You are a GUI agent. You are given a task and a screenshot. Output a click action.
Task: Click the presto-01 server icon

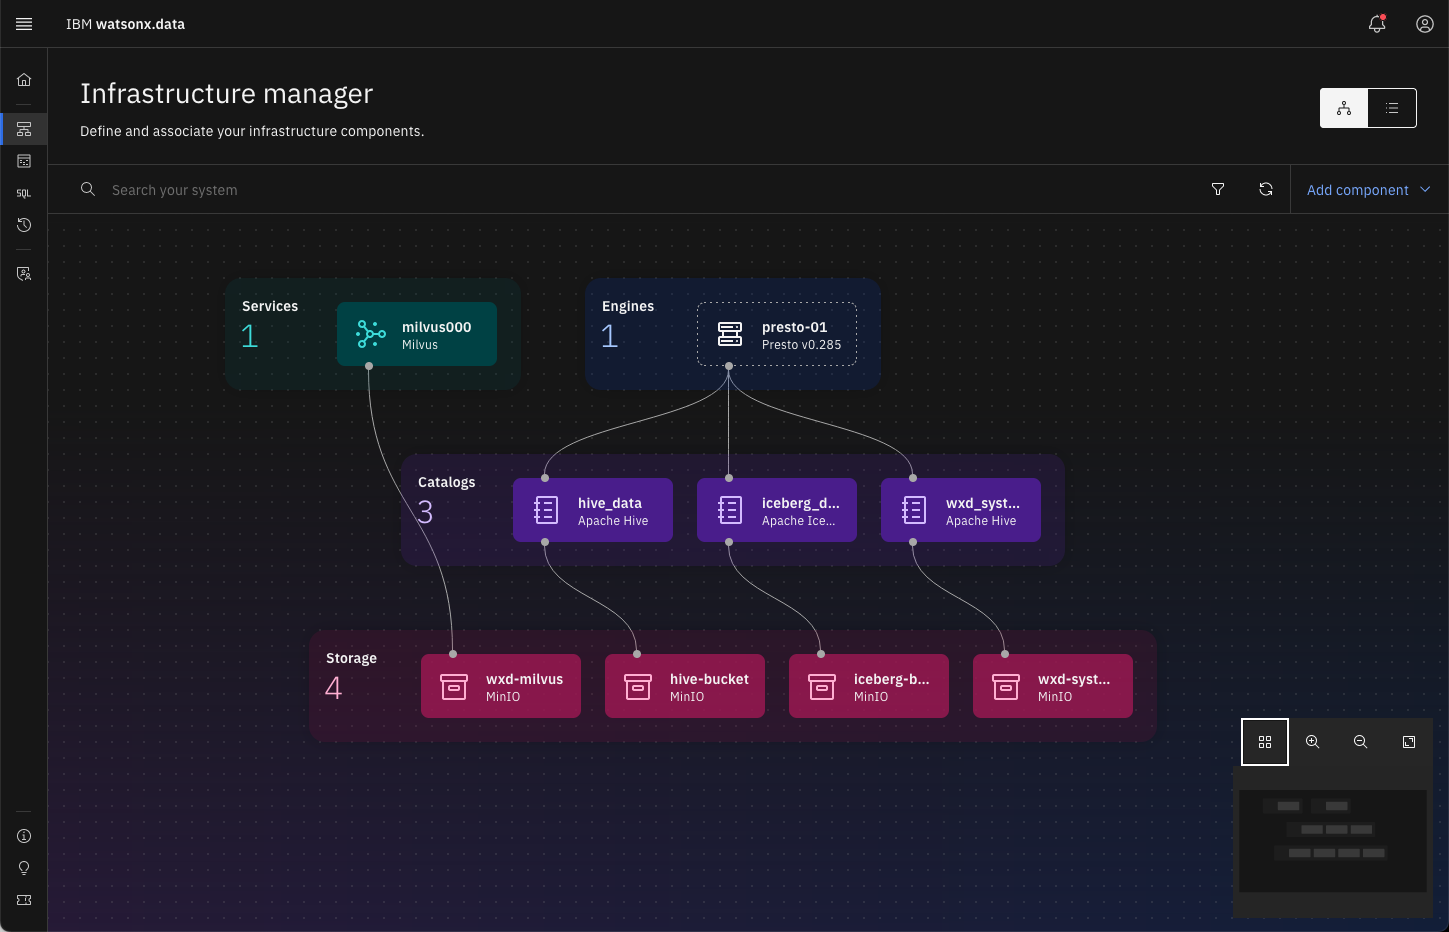pyautogui.click(x=730, y=334)
